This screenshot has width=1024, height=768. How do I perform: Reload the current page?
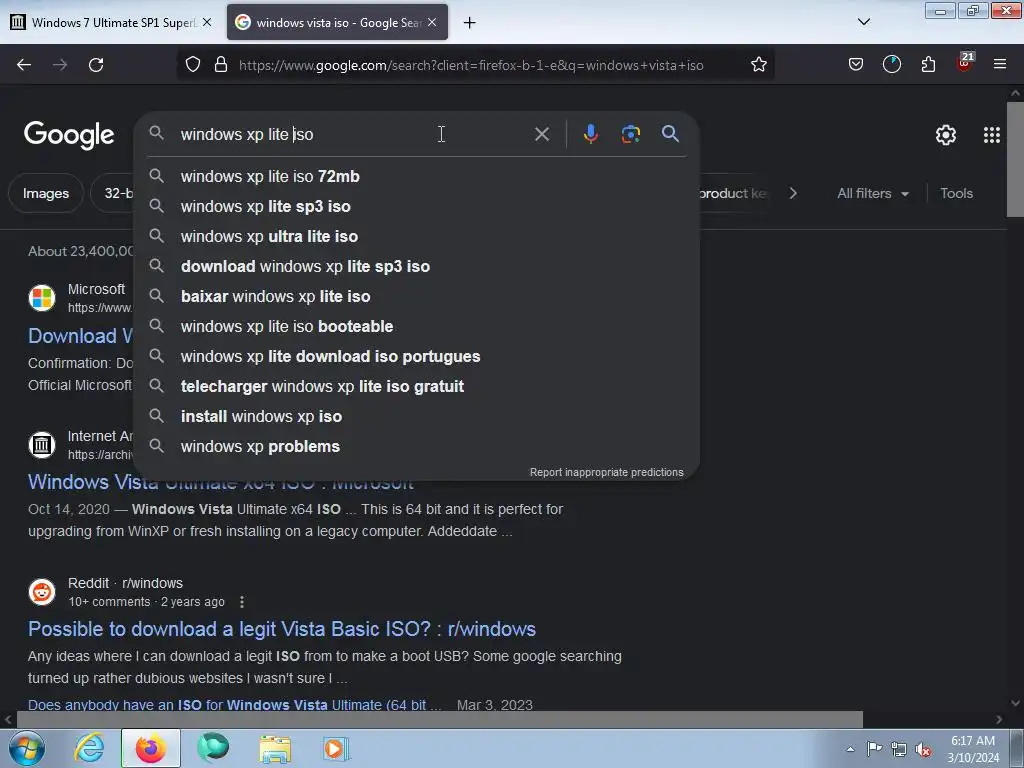(96, 65)
